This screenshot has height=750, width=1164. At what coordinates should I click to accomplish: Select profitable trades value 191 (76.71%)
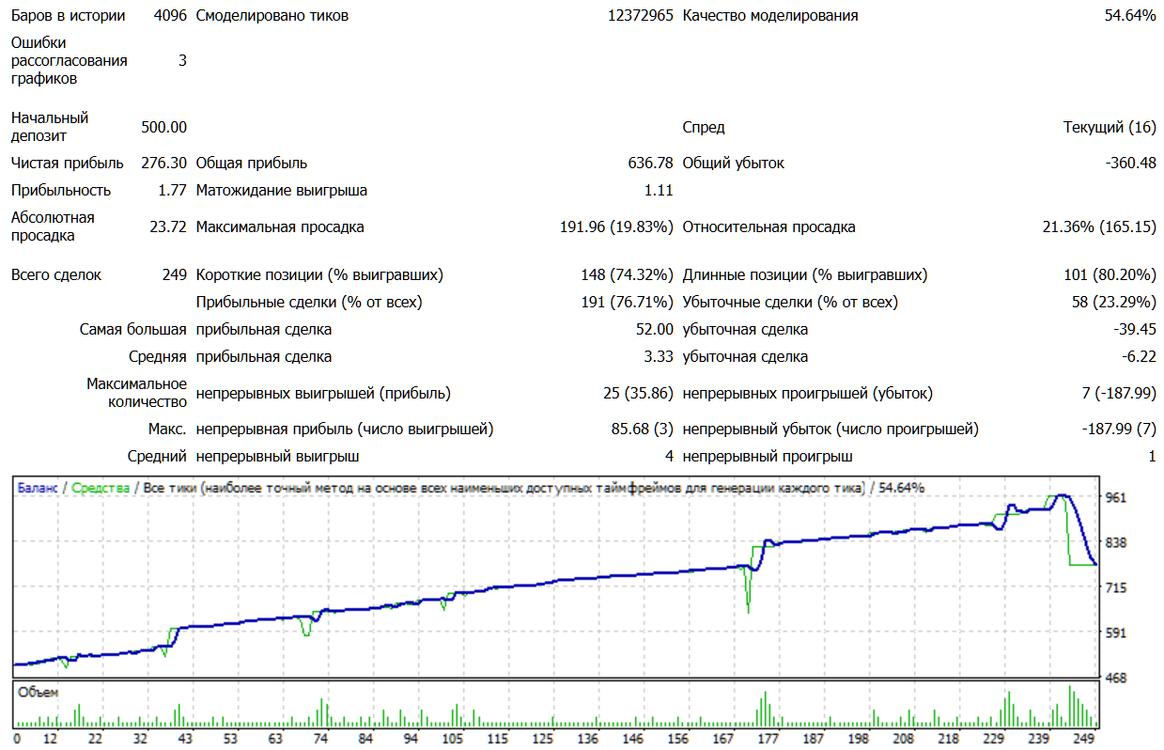pos(627,302)
